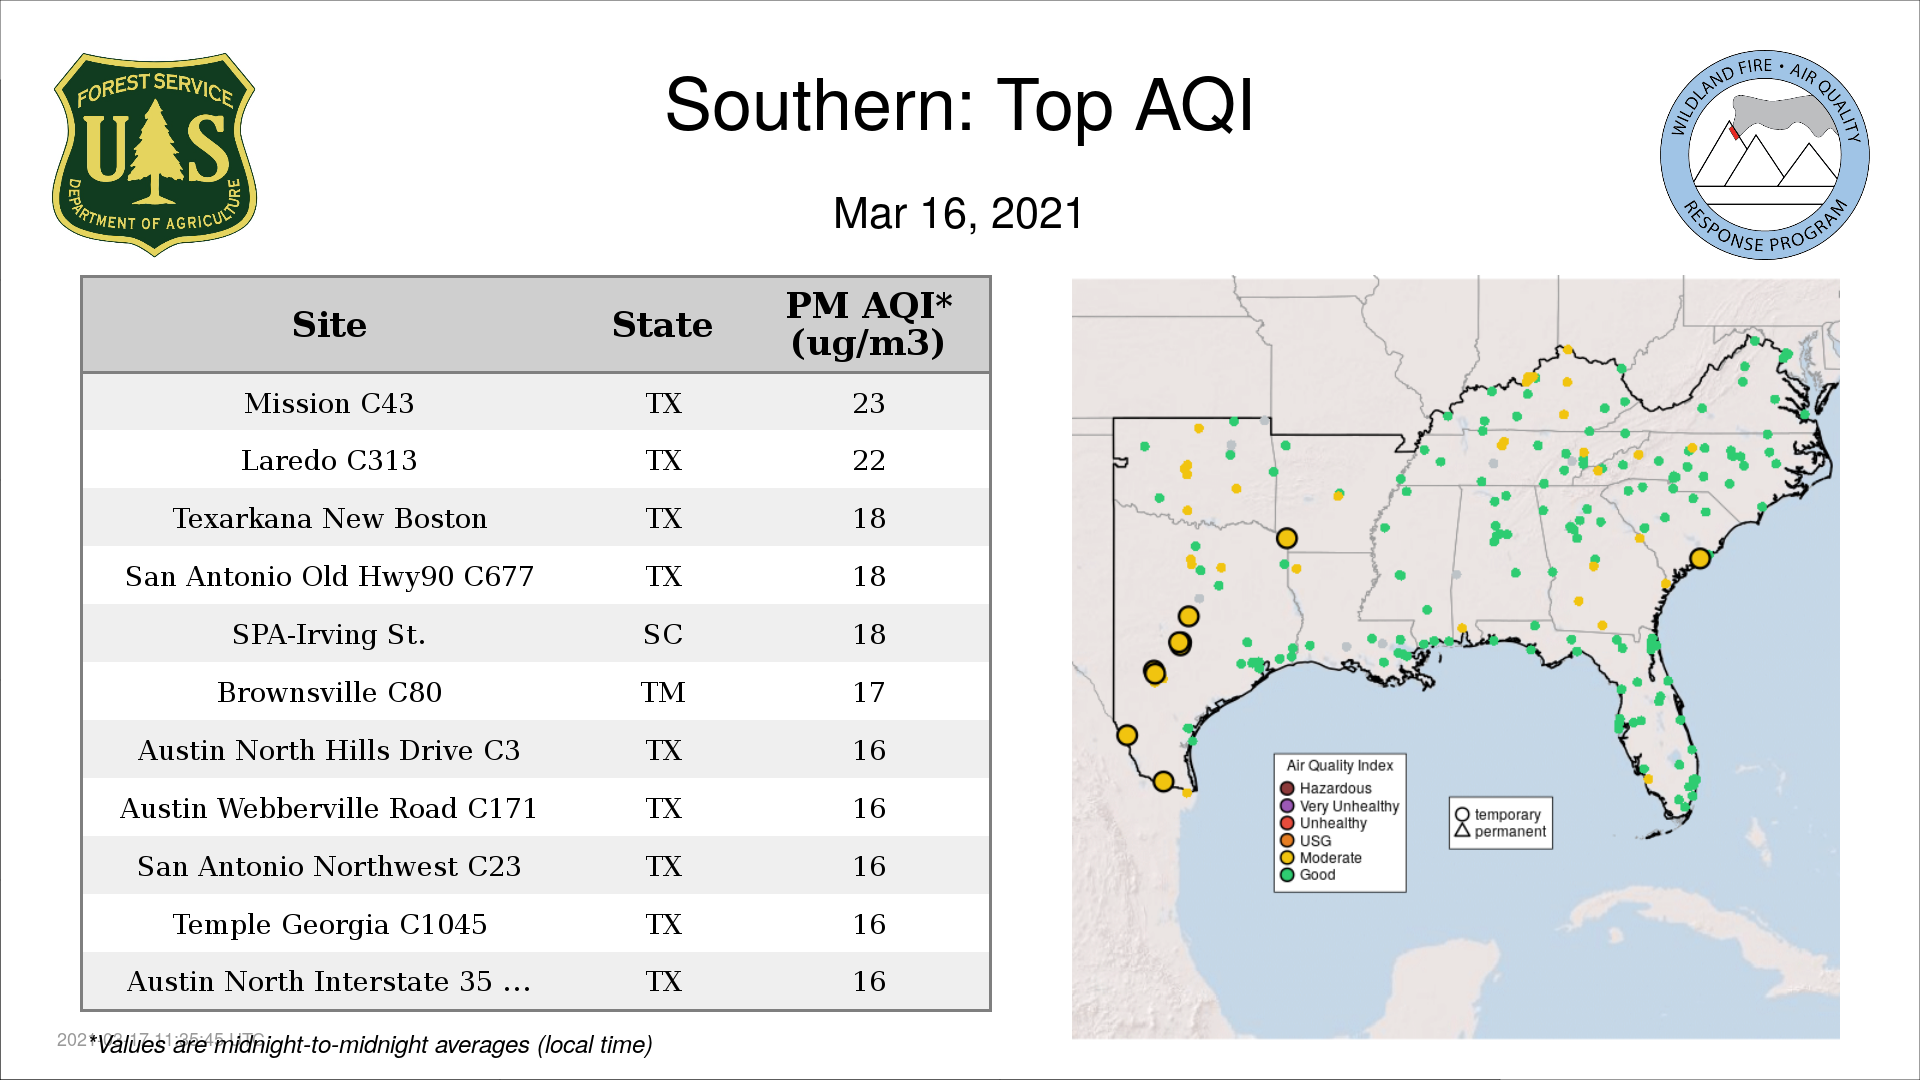This screenshot has width=1920, height=1080.
Task: Click the date 'Mar 16, 2021'
Action: (958, 214)
